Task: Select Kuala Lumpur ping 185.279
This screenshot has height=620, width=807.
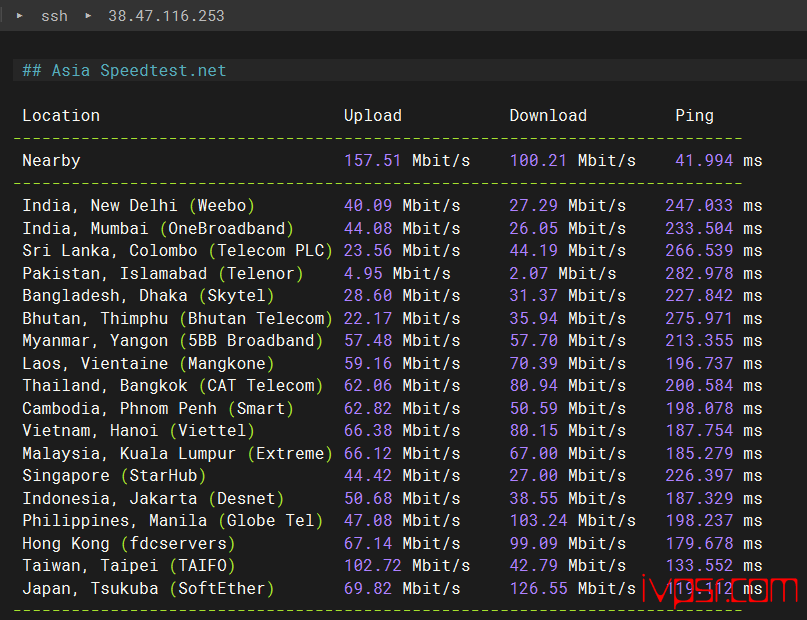Action: 699,453
